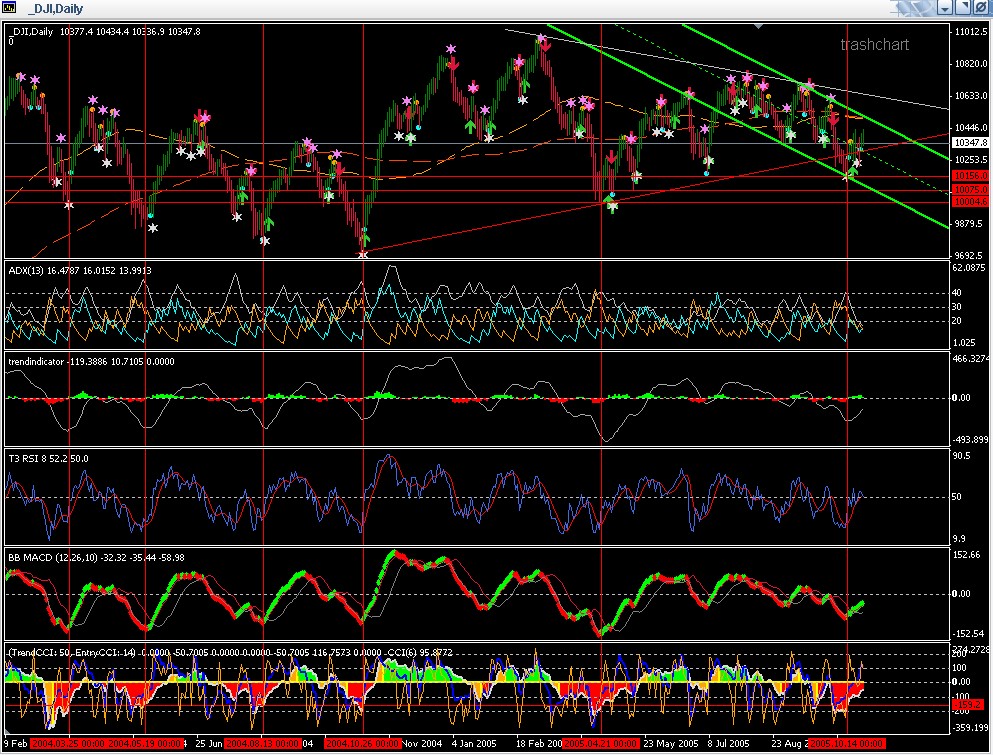
Task: Select the BB MACD (12,26,10) indicator label
Action: (96, 557)
